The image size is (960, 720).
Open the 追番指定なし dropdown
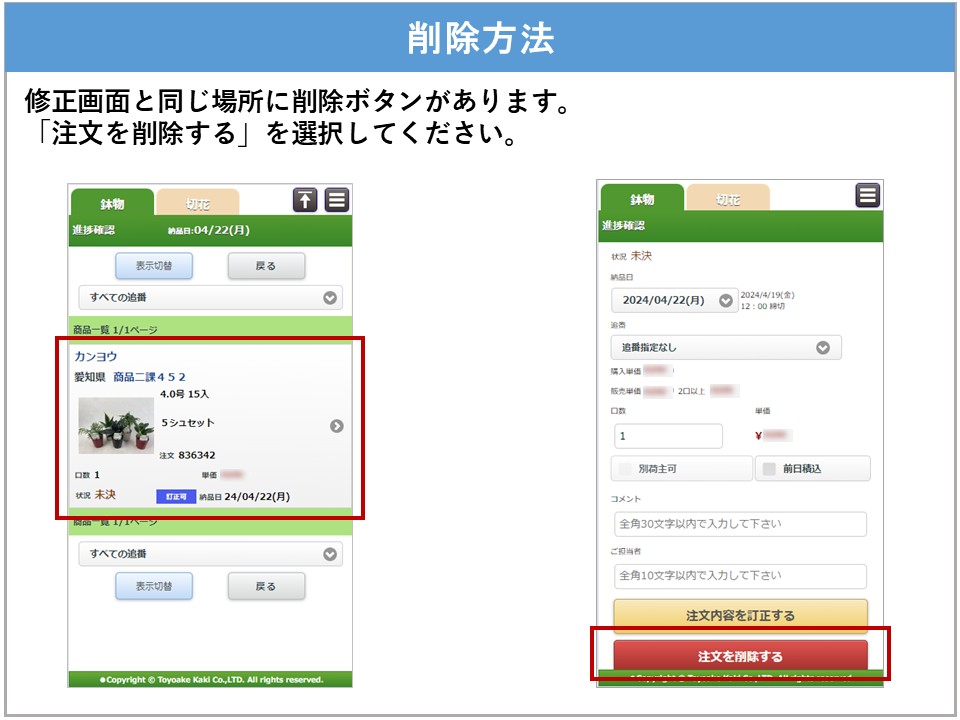(725, 347)
